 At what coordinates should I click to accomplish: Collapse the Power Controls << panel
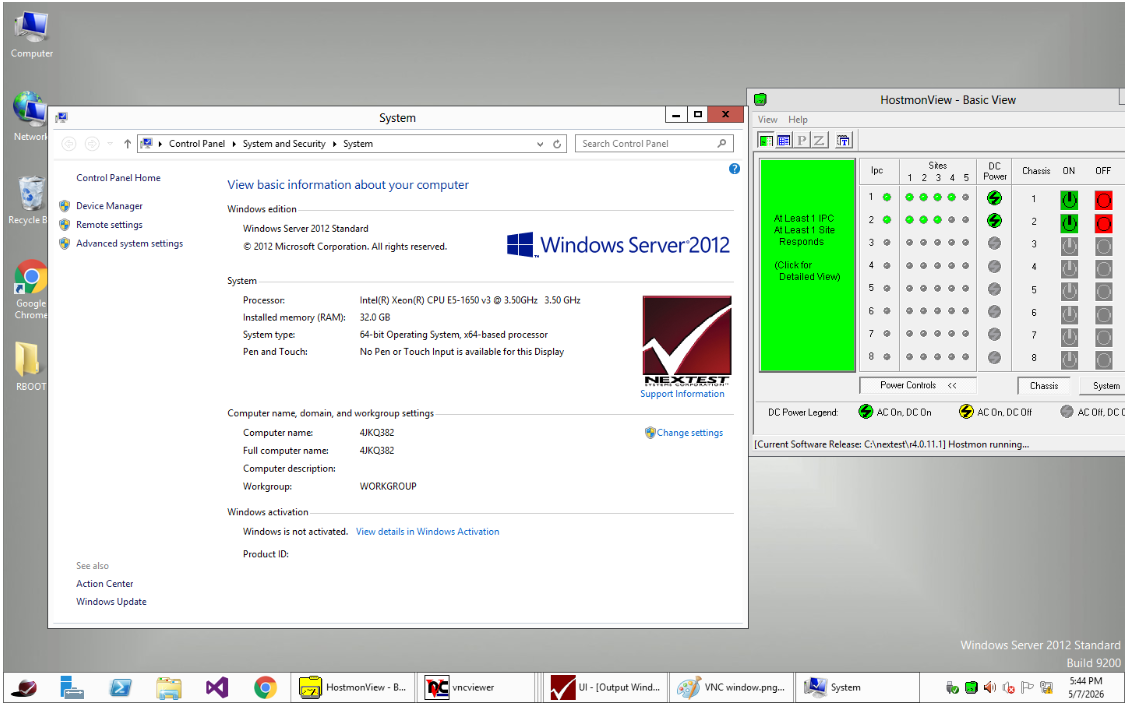(918, 385)
